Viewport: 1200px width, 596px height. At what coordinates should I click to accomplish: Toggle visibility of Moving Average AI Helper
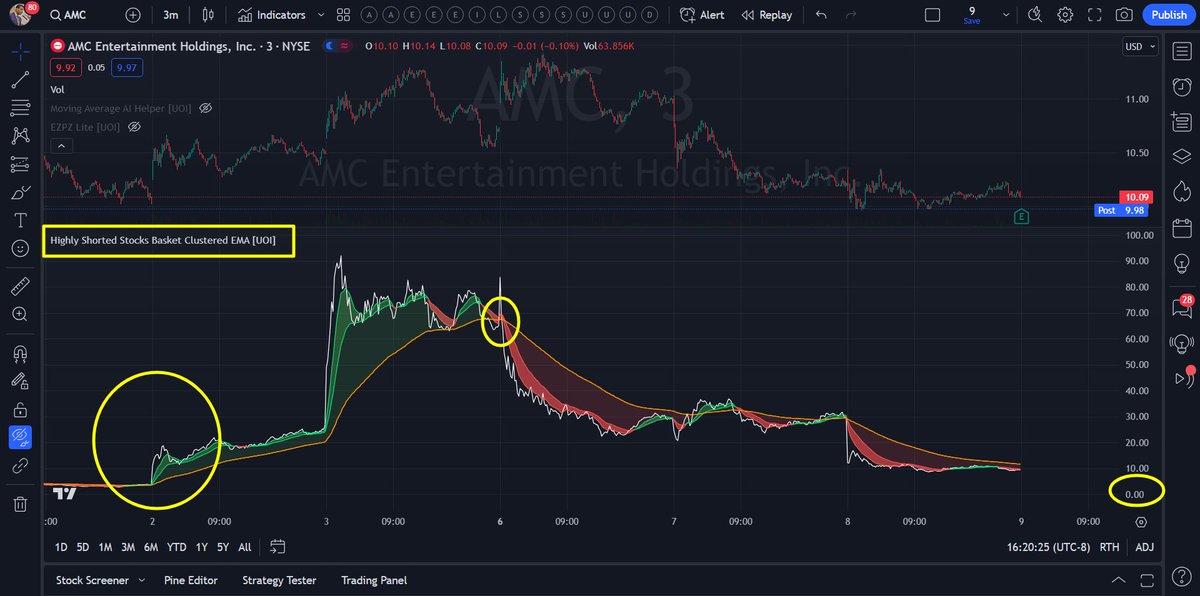point(205,107)
